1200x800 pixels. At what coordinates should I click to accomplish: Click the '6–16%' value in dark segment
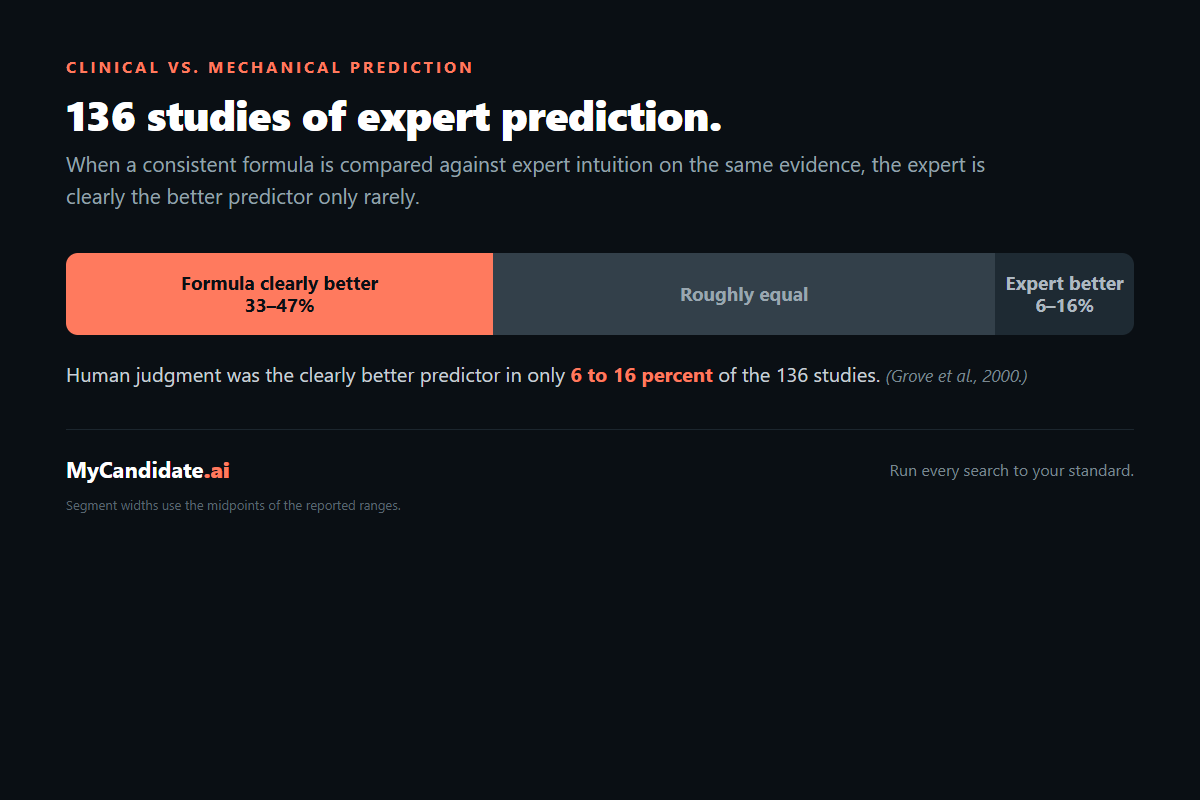coord(1064,306)
